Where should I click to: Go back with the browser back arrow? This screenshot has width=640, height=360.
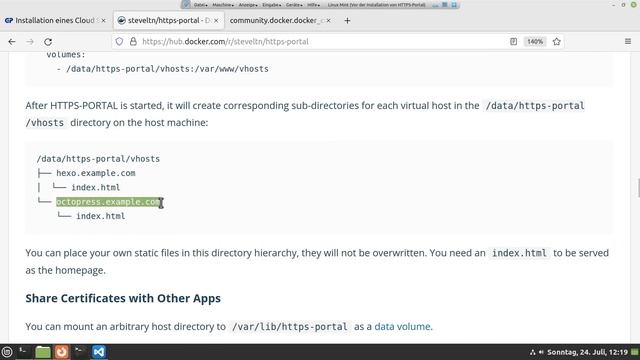pos(12,42)
